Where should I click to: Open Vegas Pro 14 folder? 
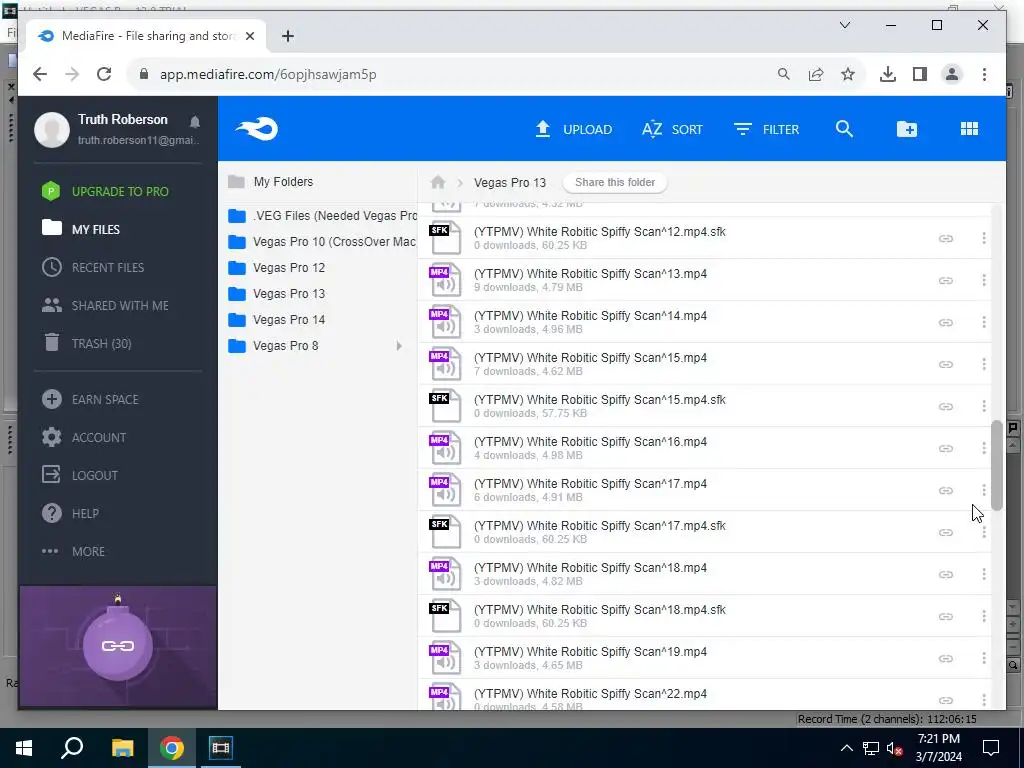276,319
